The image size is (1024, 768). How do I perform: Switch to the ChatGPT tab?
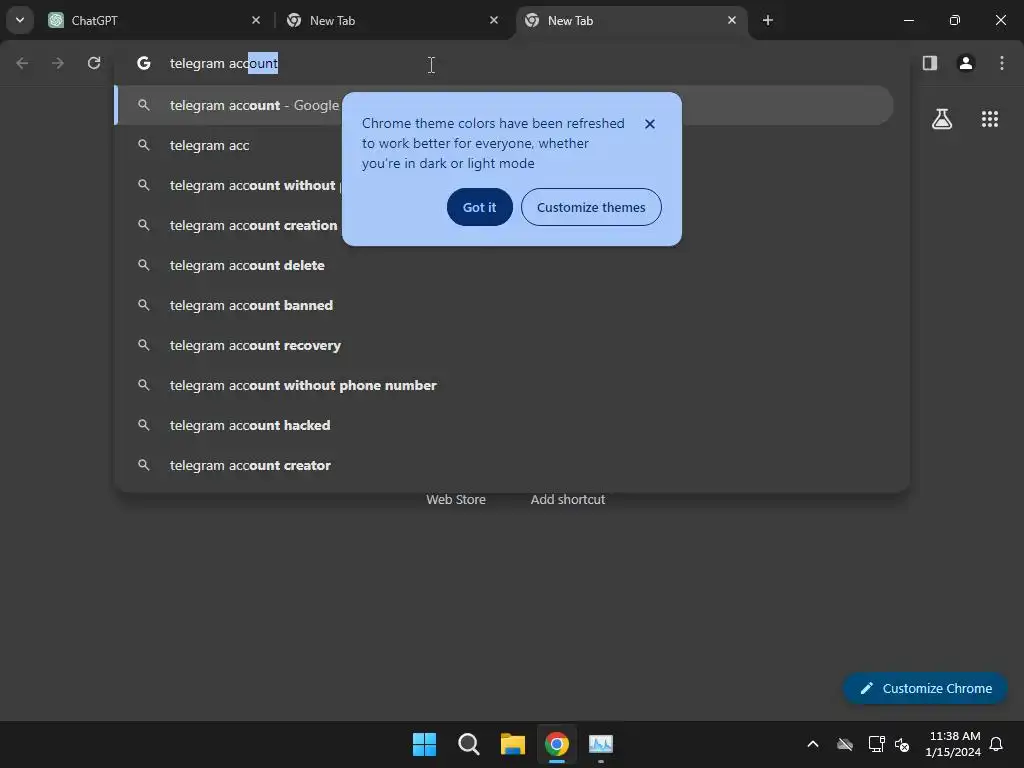154,20
